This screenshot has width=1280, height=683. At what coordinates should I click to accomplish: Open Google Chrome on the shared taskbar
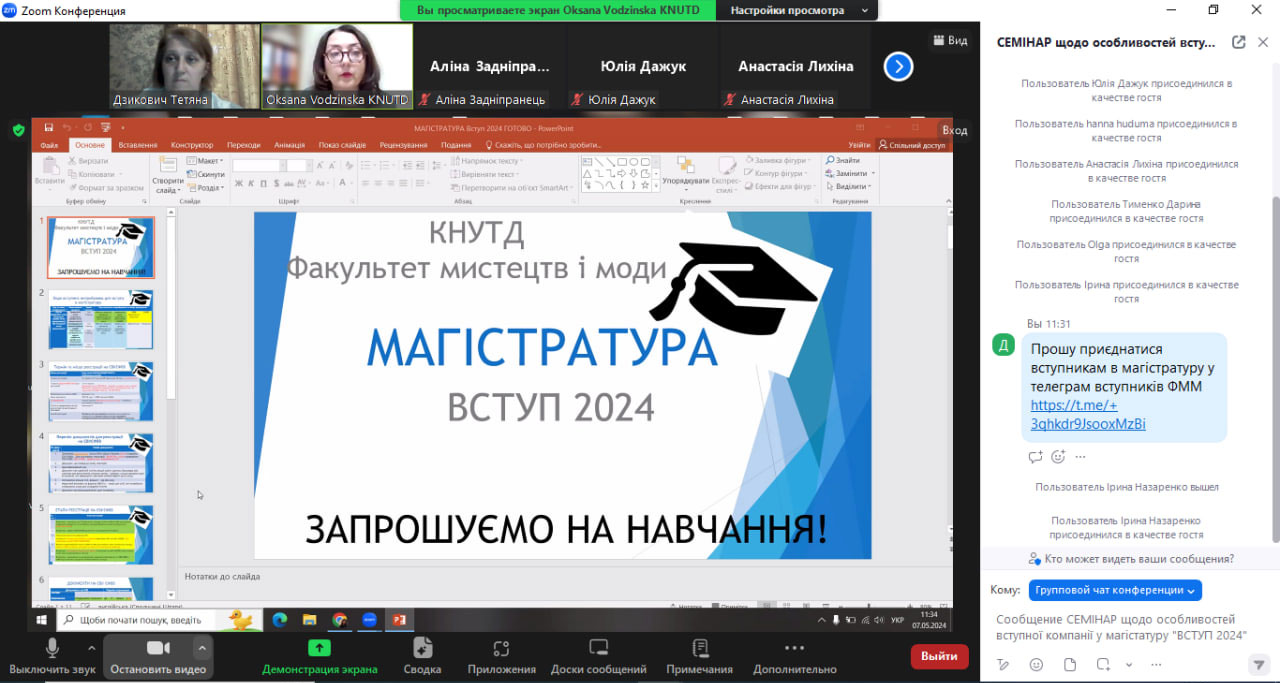339,620
